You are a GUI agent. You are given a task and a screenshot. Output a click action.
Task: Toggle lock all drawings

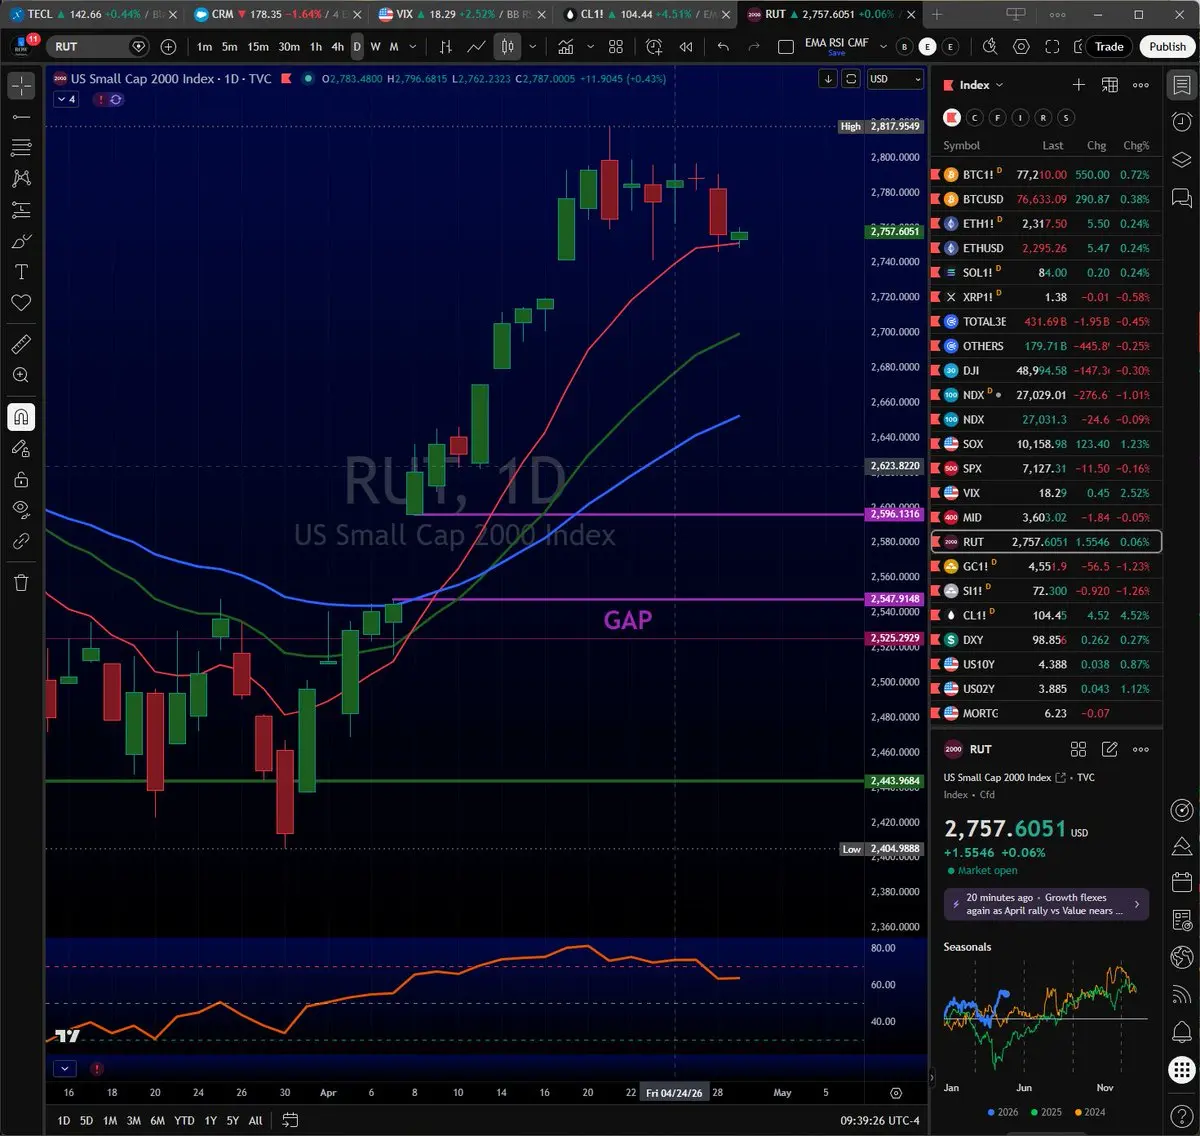pos(21,479)
